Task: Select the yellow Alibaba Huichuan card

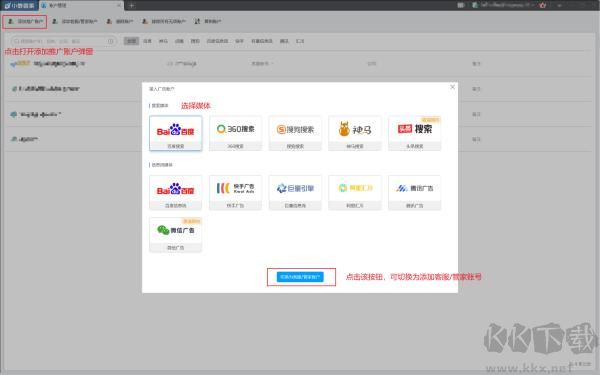Action: [x=355, y=192]
